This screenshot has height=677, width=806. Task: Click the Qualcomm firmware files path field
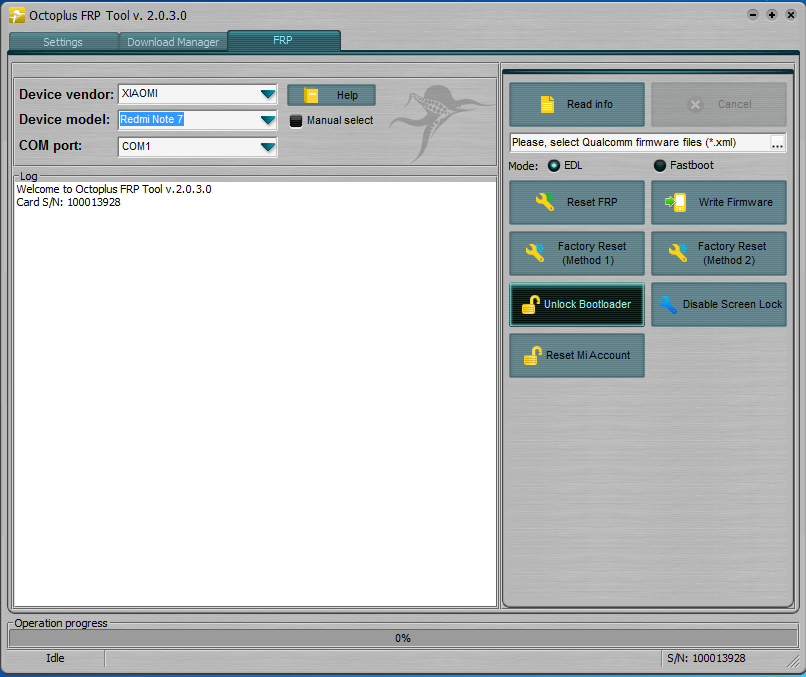(640, 142)
